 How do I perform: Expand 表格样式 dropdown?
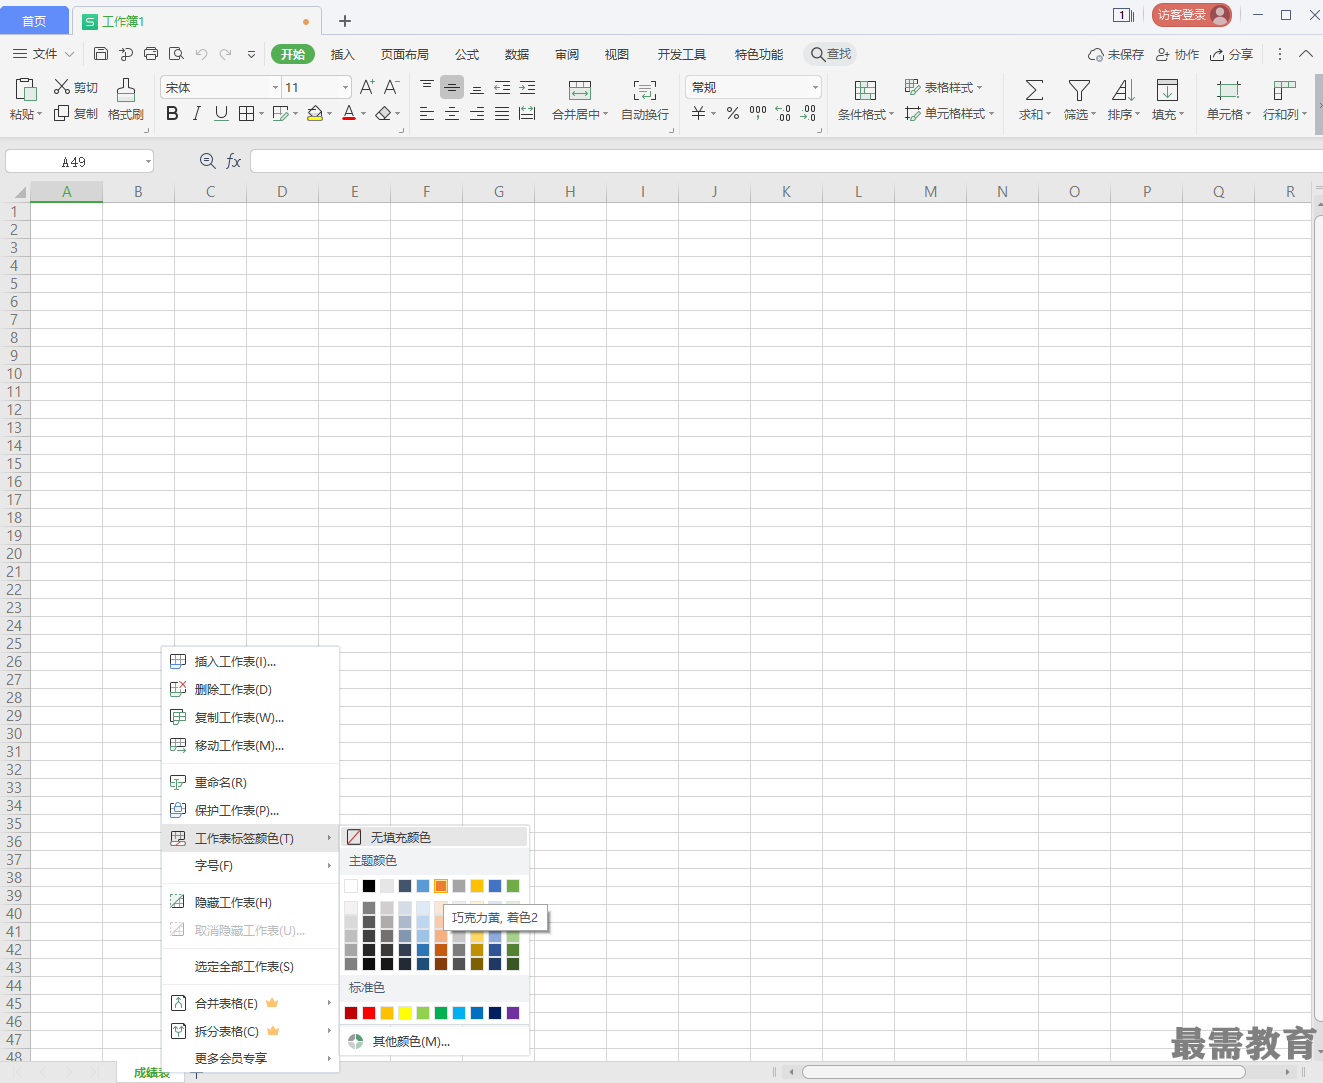click(944, 87)
